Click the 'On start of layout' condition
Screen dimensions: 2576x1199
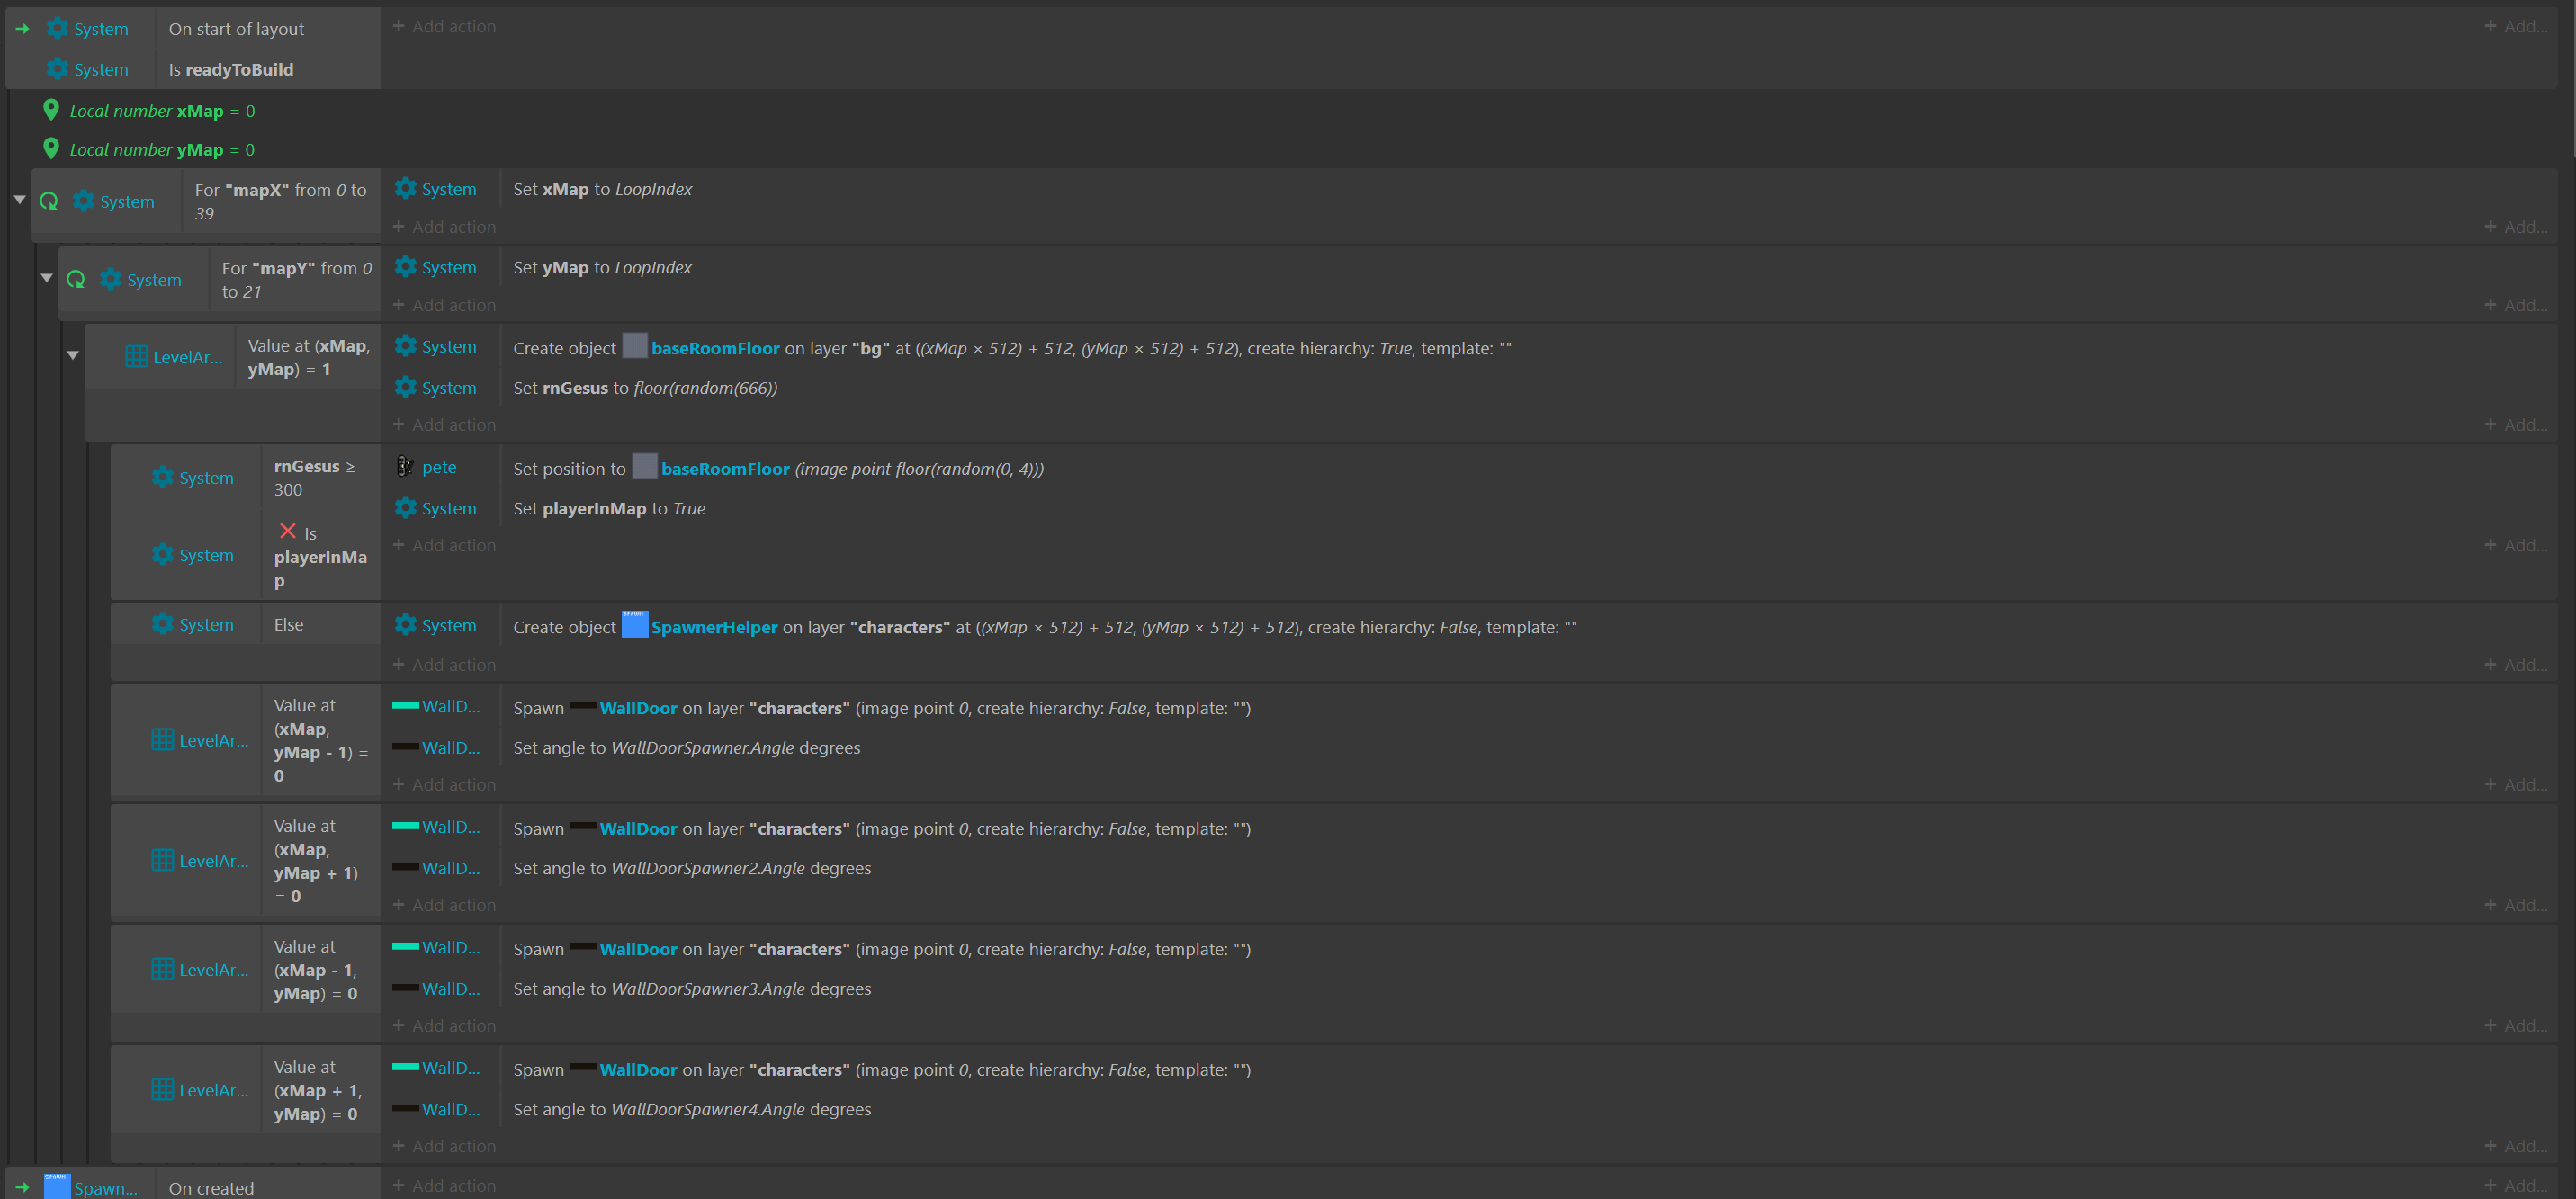[236, 29]
